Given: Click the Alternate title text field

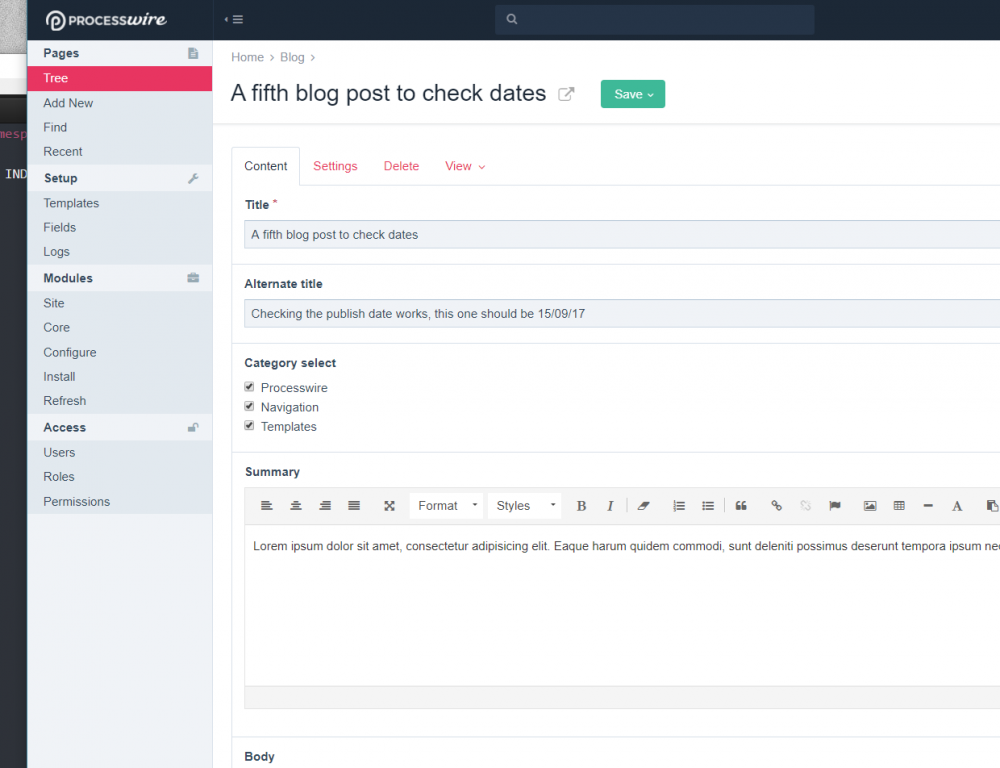Looking at the screenshot, I should click(x=620, y=314).
